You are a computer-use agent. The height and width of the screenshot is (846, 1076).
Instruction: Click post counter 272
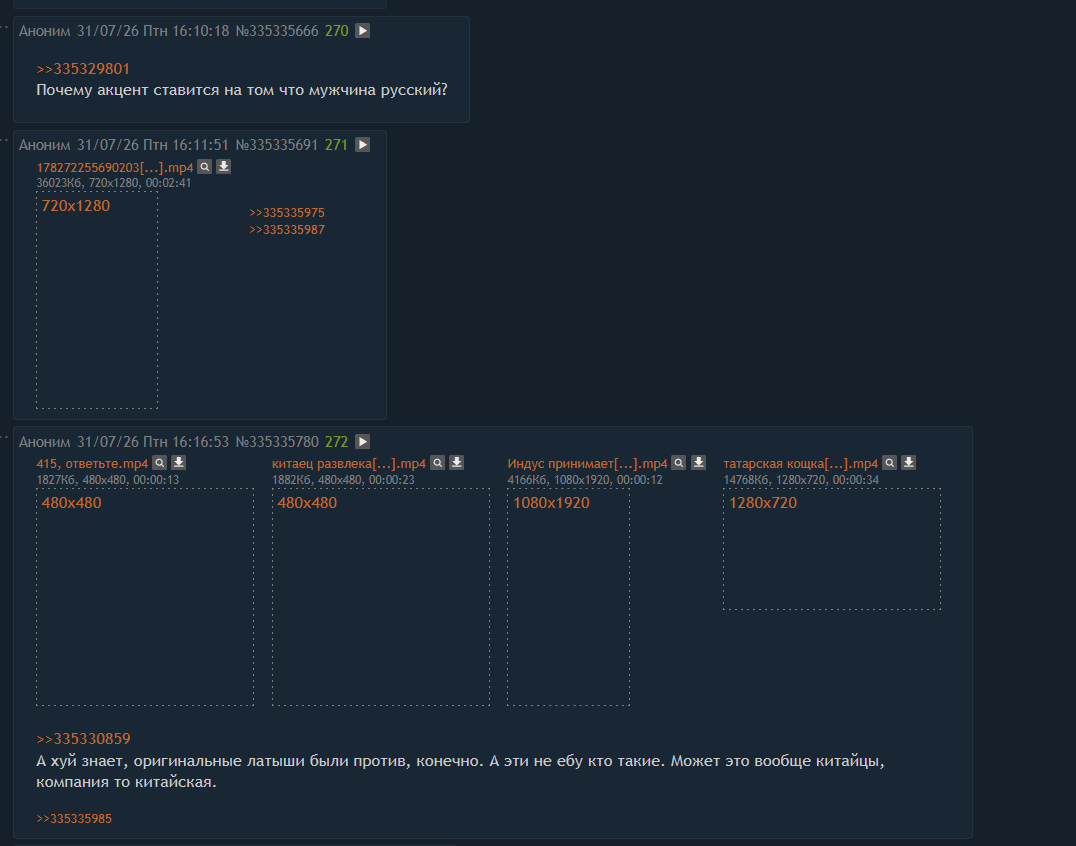(337, 442)
